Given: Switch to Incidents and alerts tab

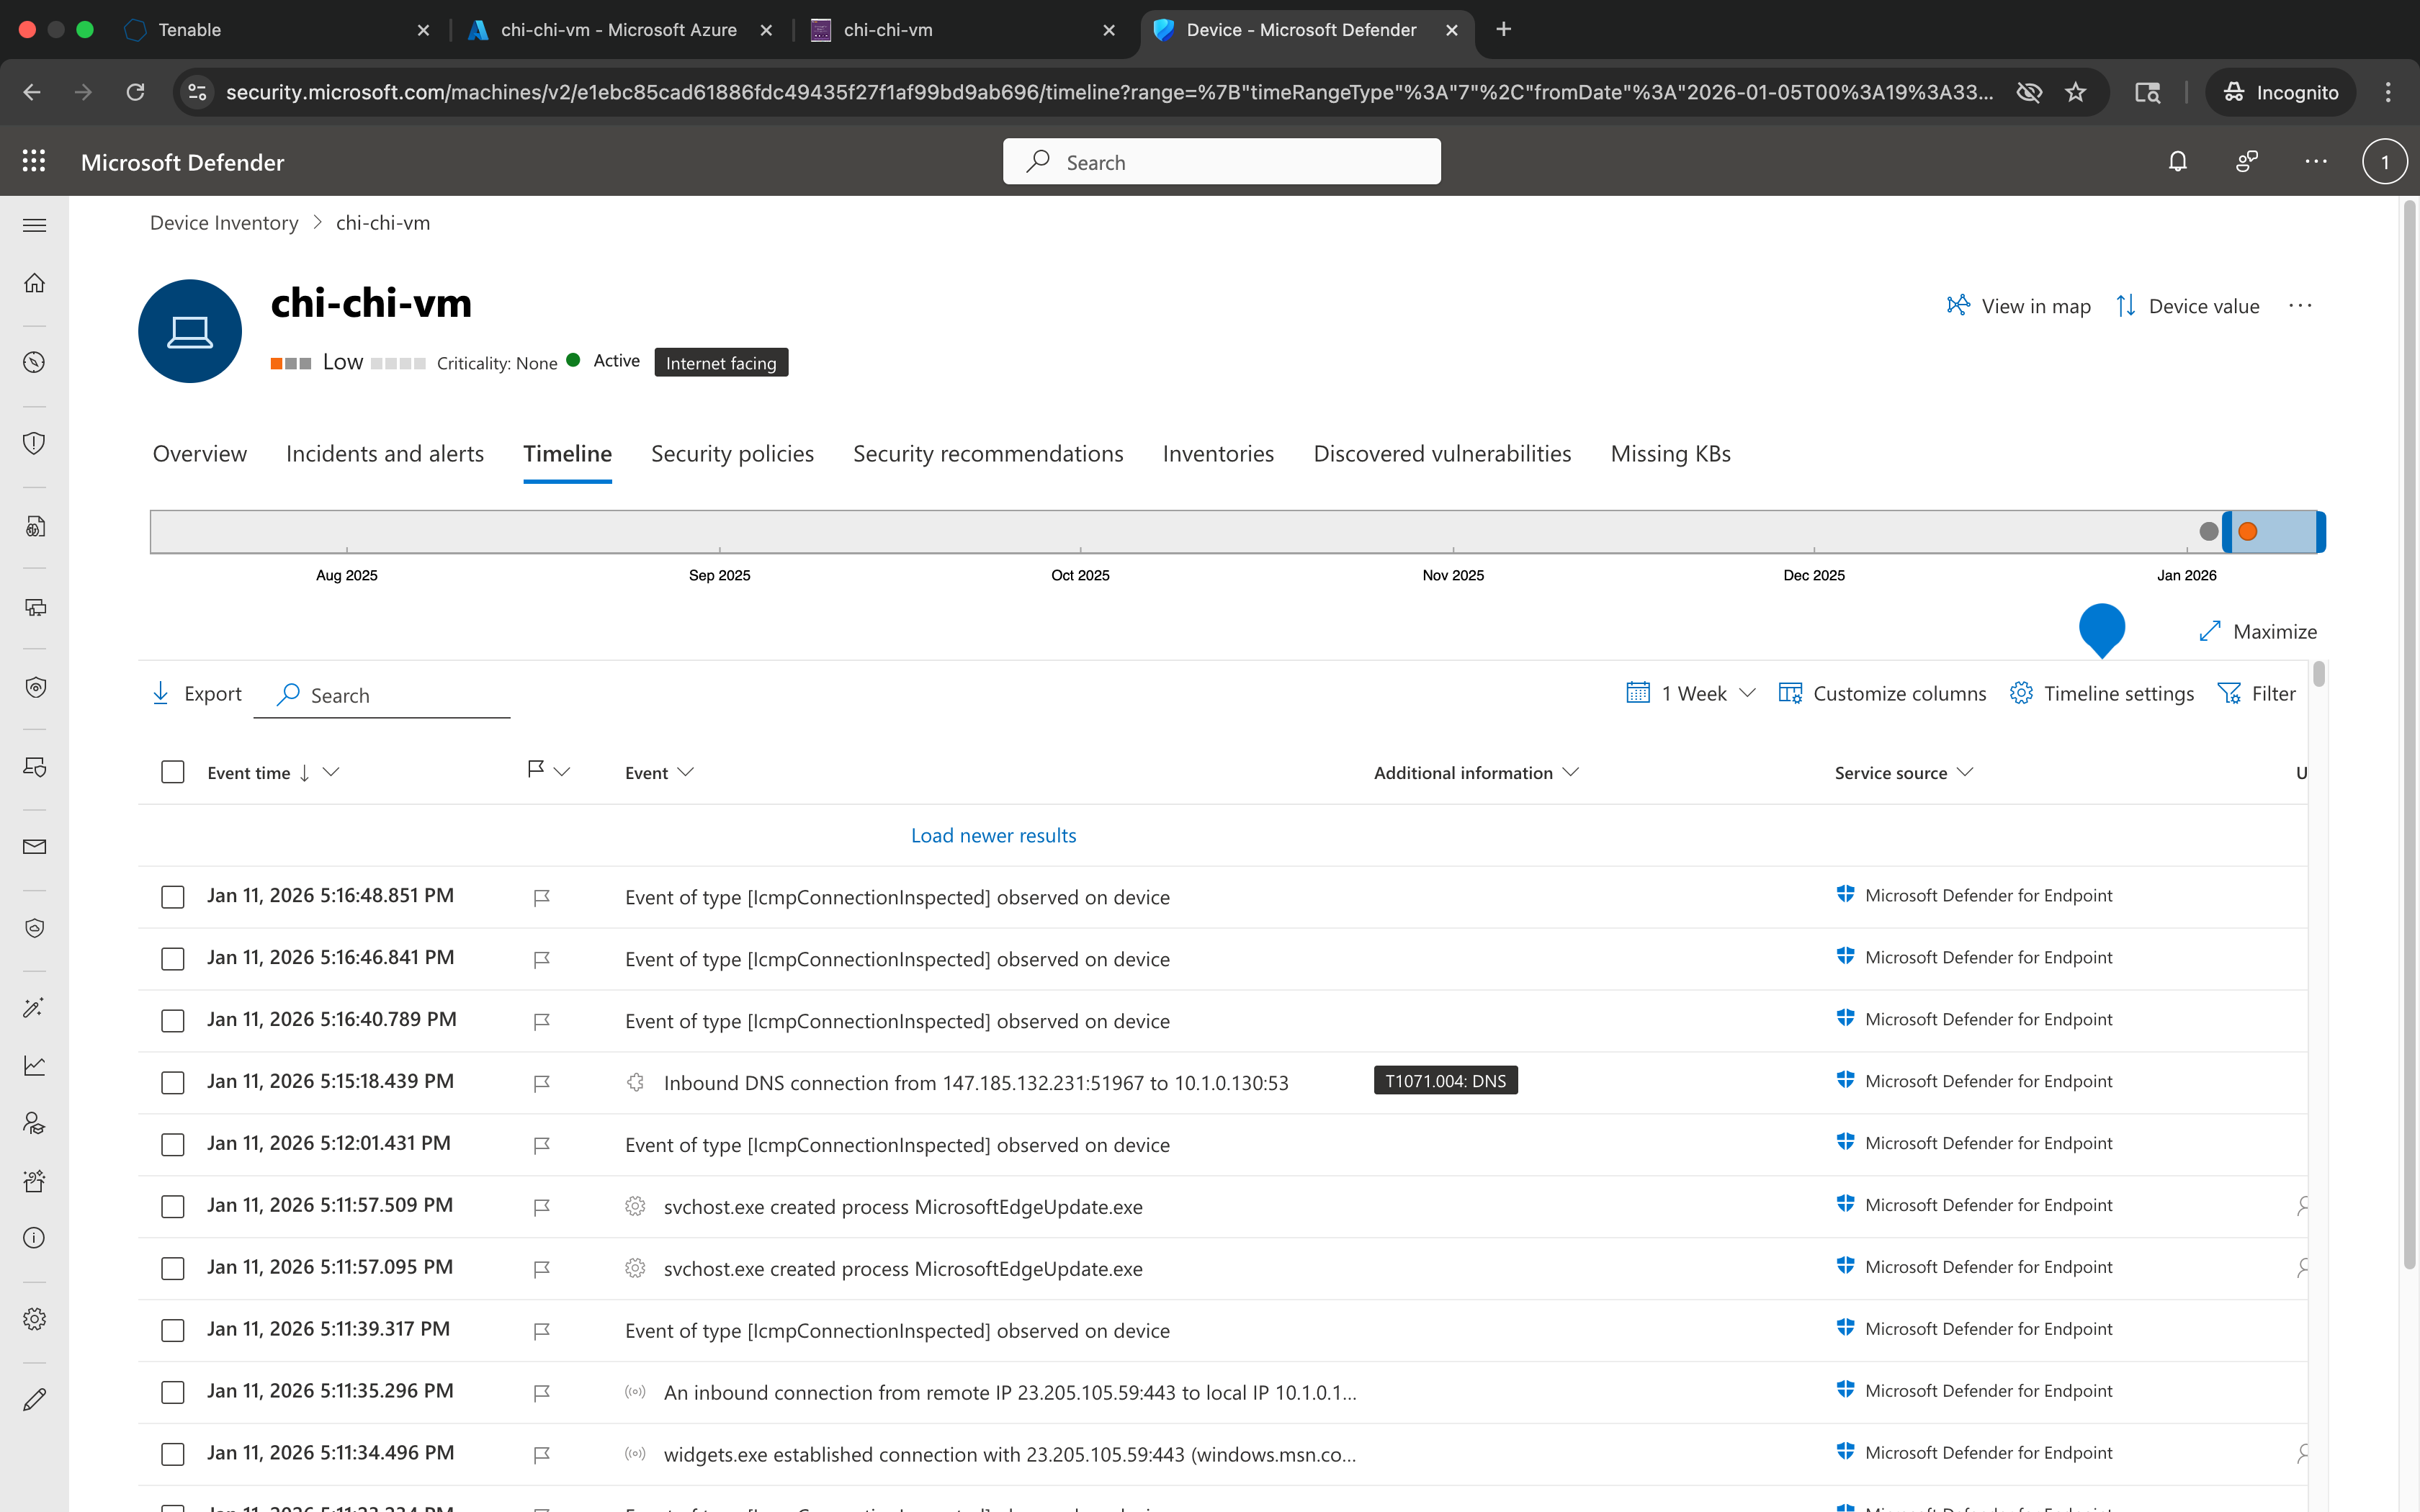Looking at the screenshot, I should [x=384, y=454].
